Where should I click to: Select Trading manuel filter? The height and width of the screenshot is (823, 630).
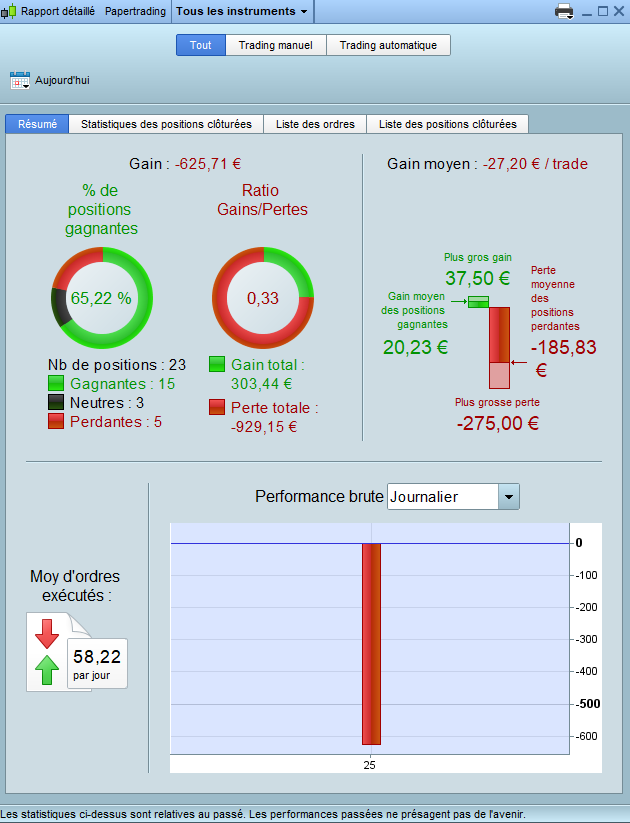276,45
